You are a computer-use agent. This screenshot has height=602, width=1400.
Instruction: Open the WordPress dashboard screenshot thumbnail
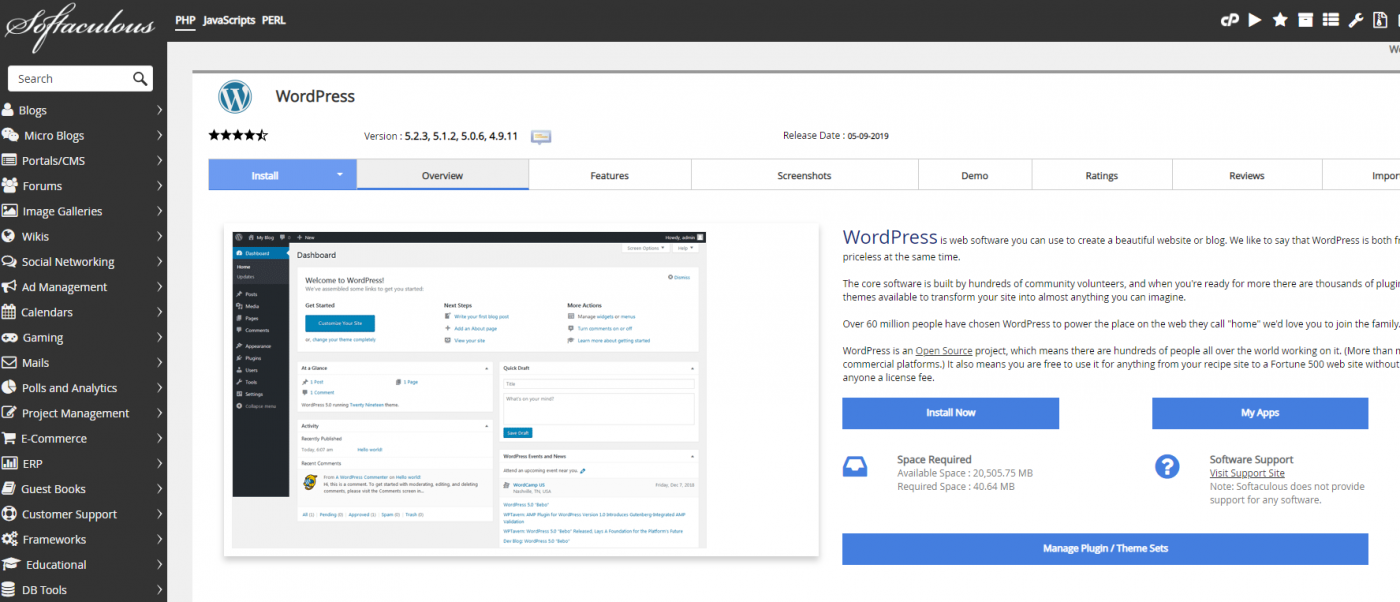pos(470,390)
